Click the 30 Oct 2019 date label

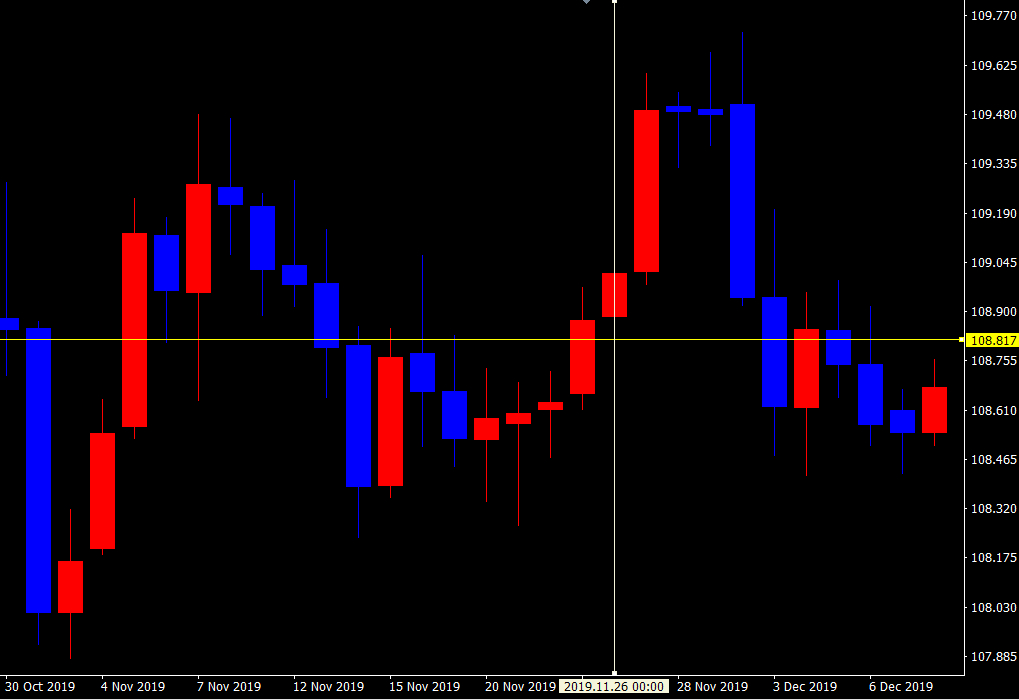pyautogui.click(x=40, y=686)
